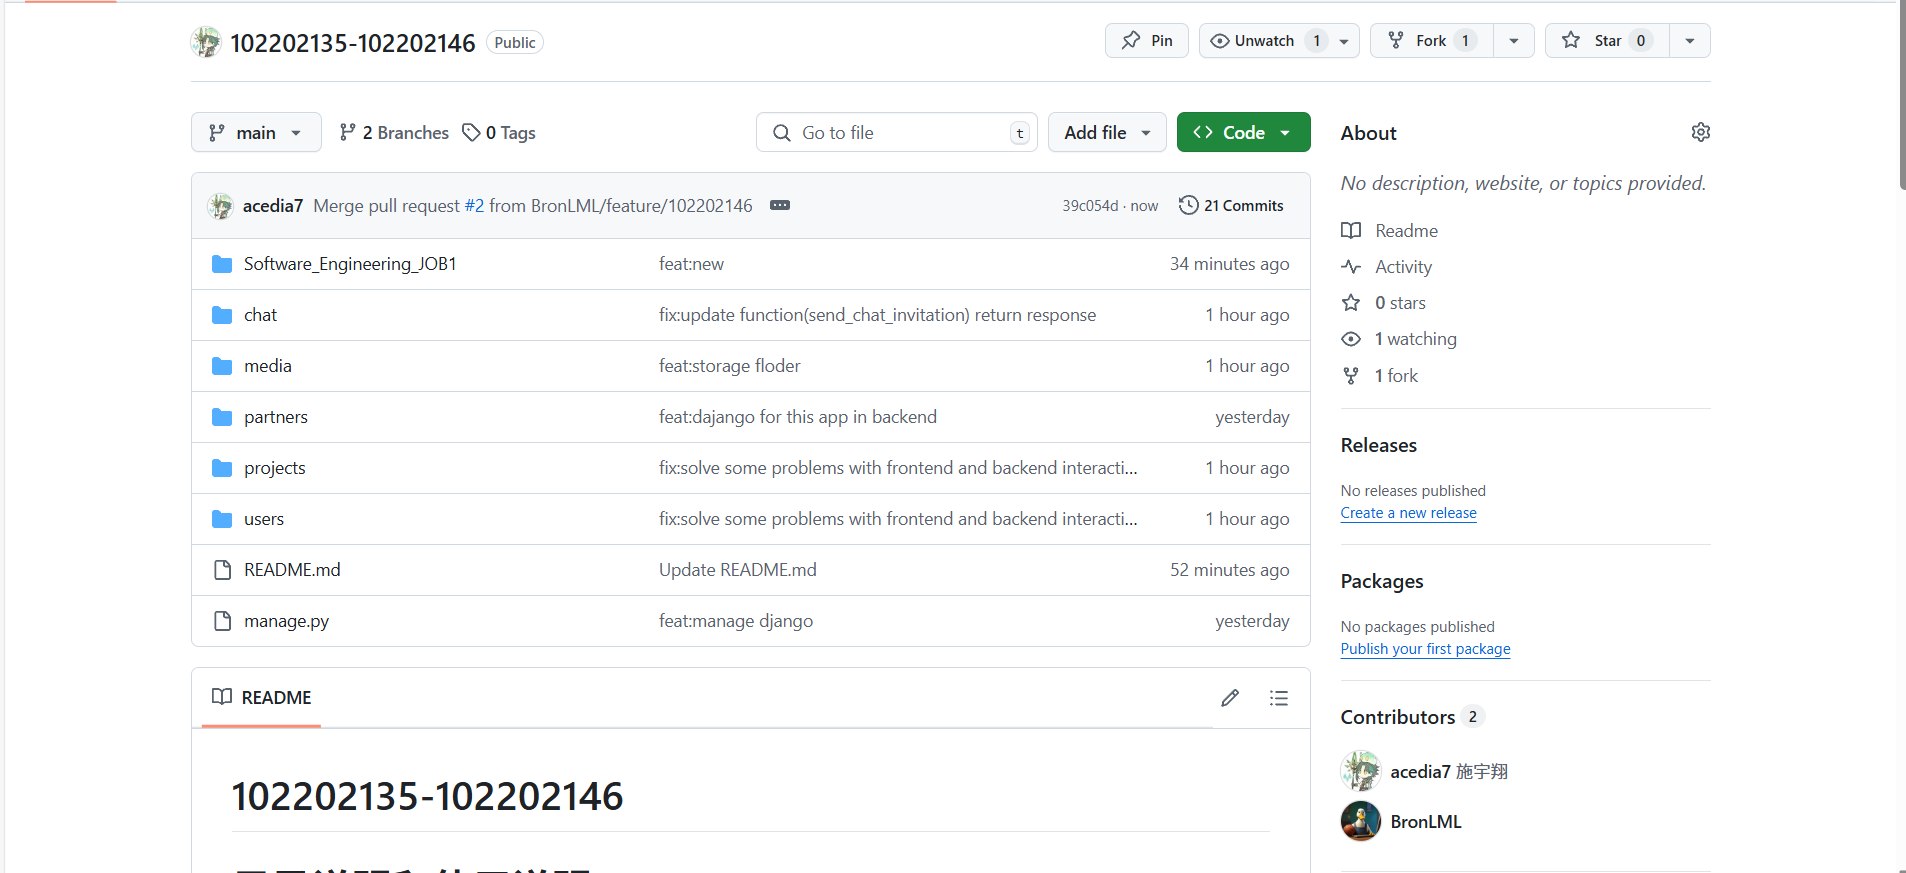
Task: Expand the commit message ellipsis icon
Action: 780,205
